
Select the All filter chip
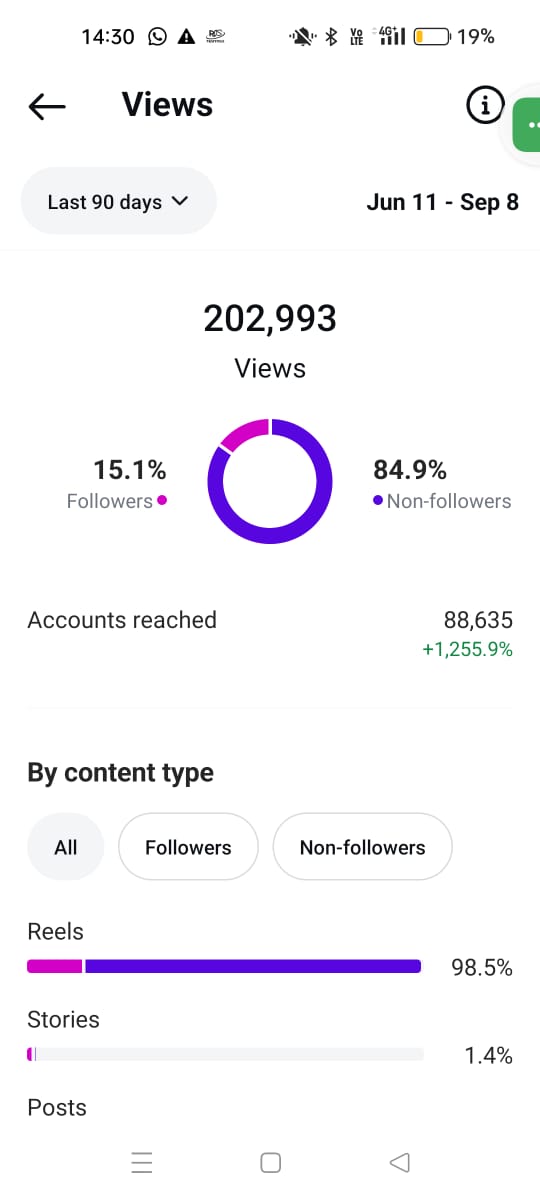pyautogui.click(x=66, y=847)
